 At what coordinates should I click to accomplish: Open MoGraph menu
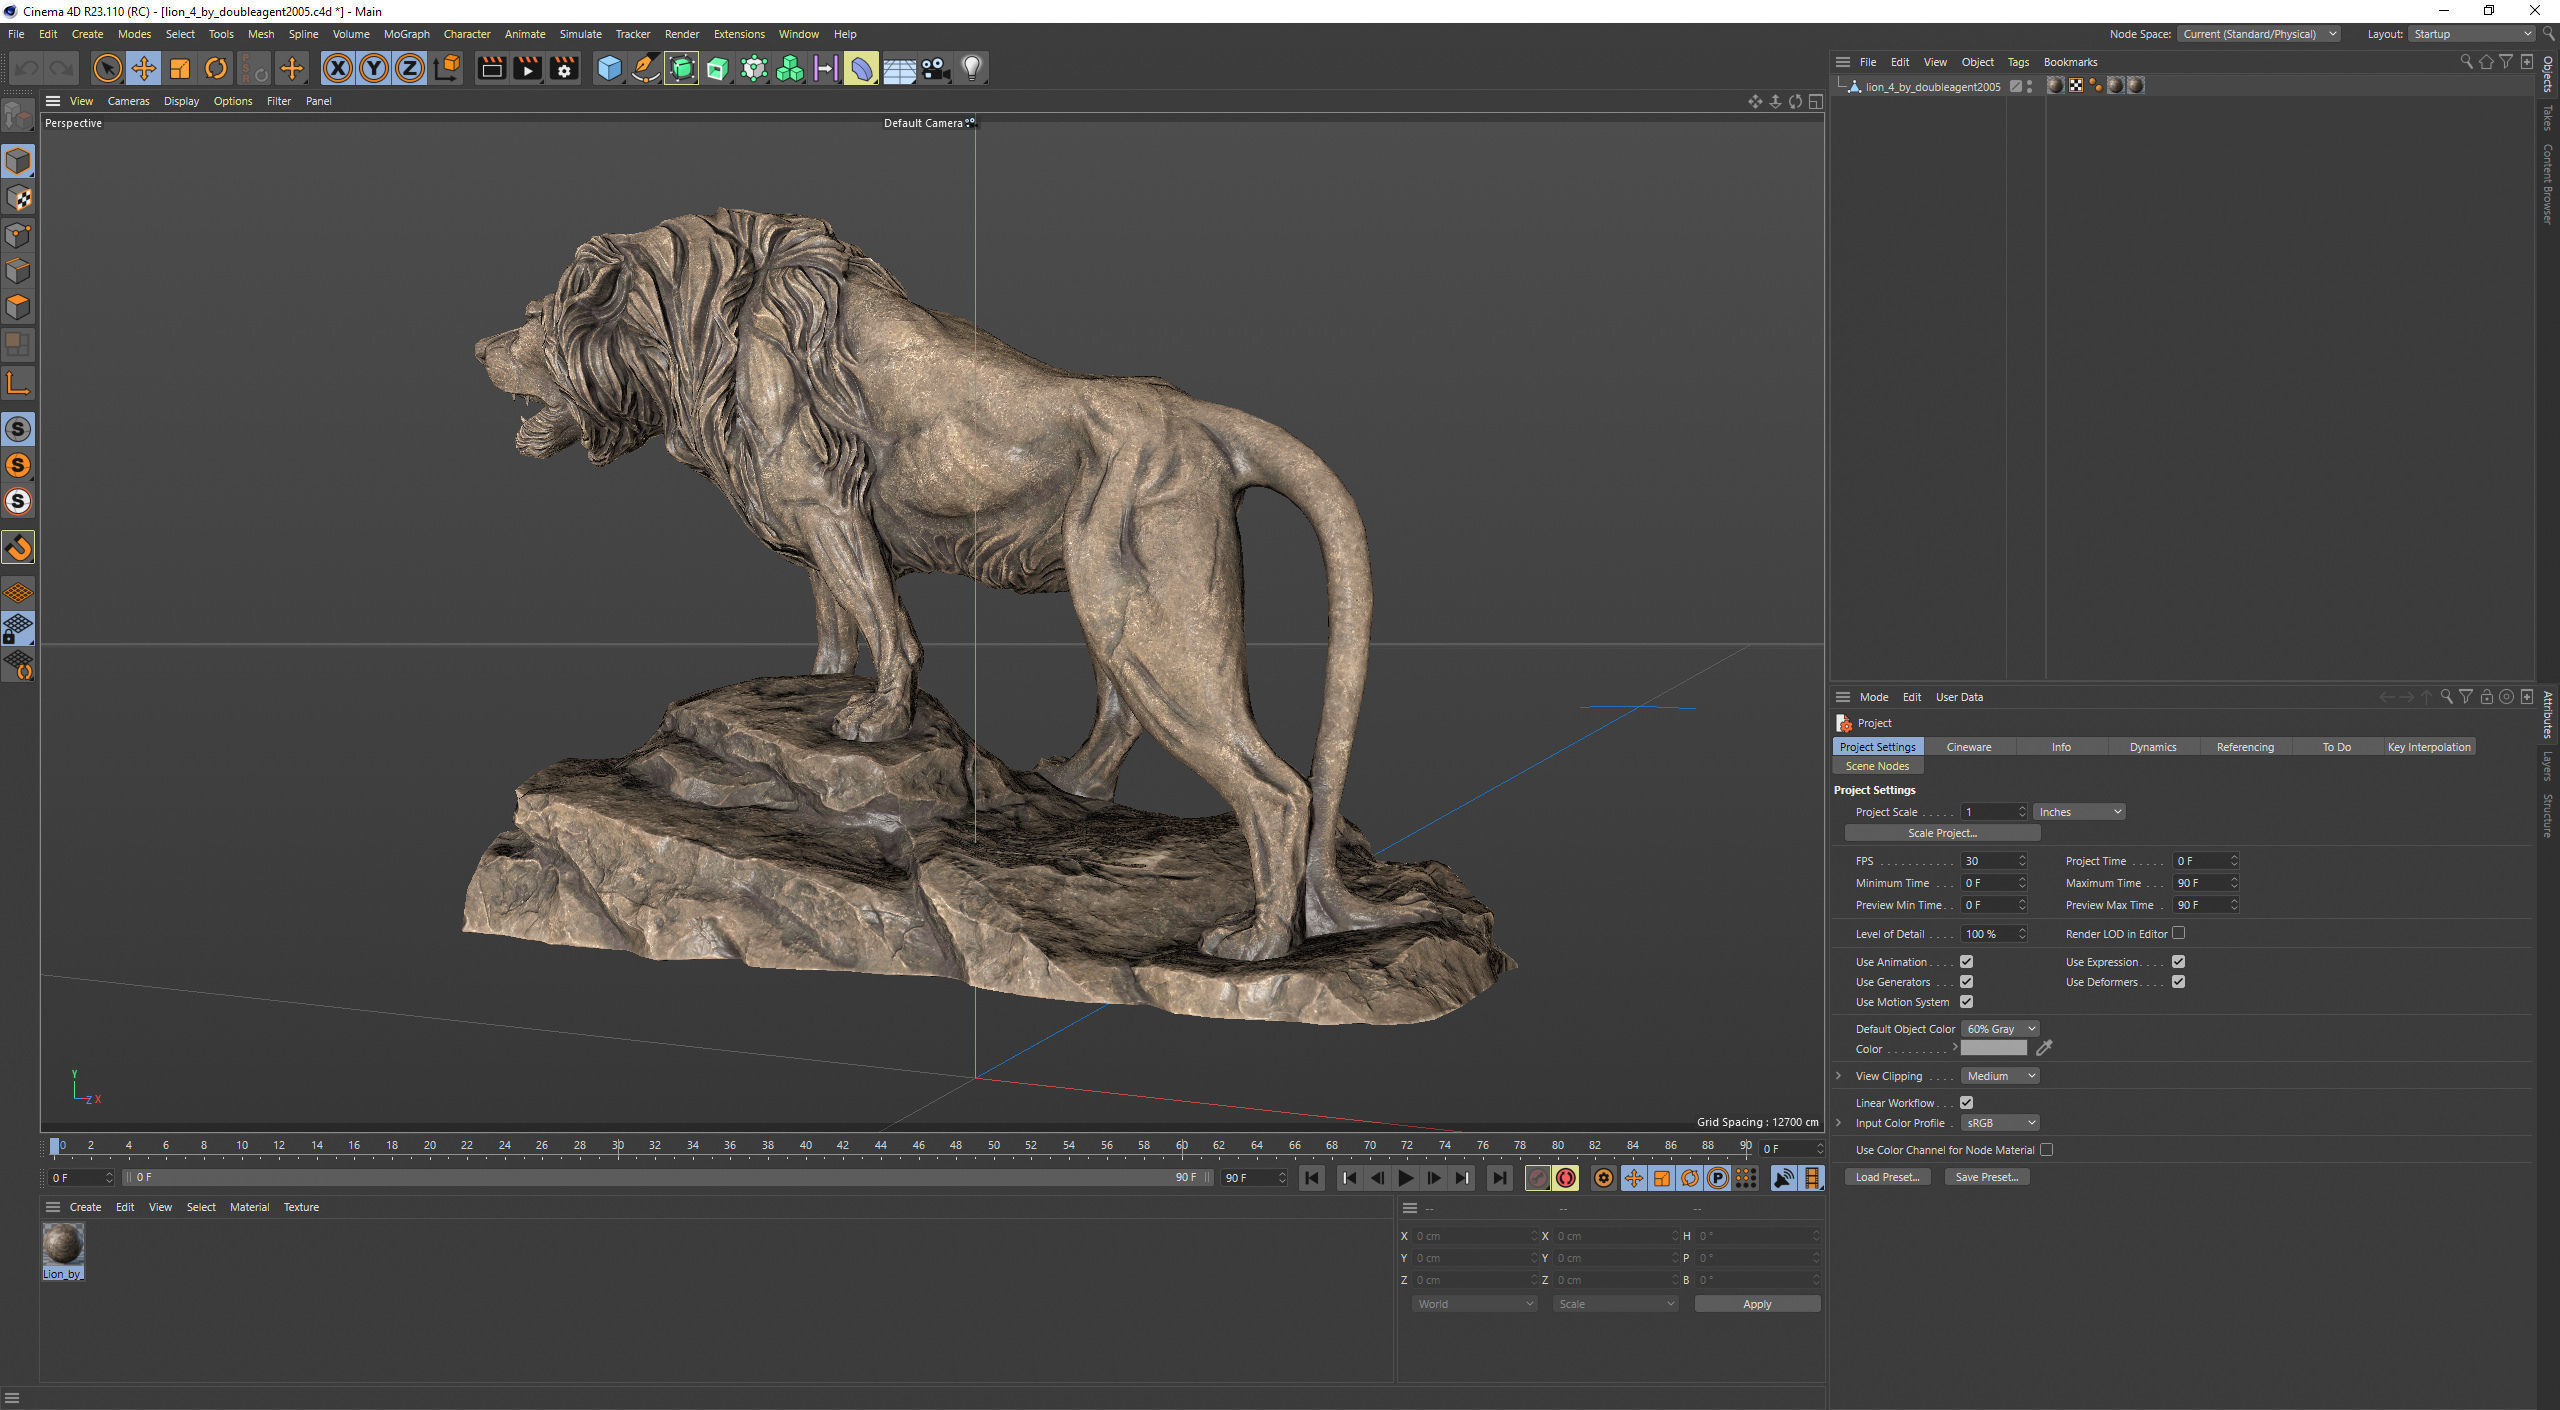tap(406, 34)
